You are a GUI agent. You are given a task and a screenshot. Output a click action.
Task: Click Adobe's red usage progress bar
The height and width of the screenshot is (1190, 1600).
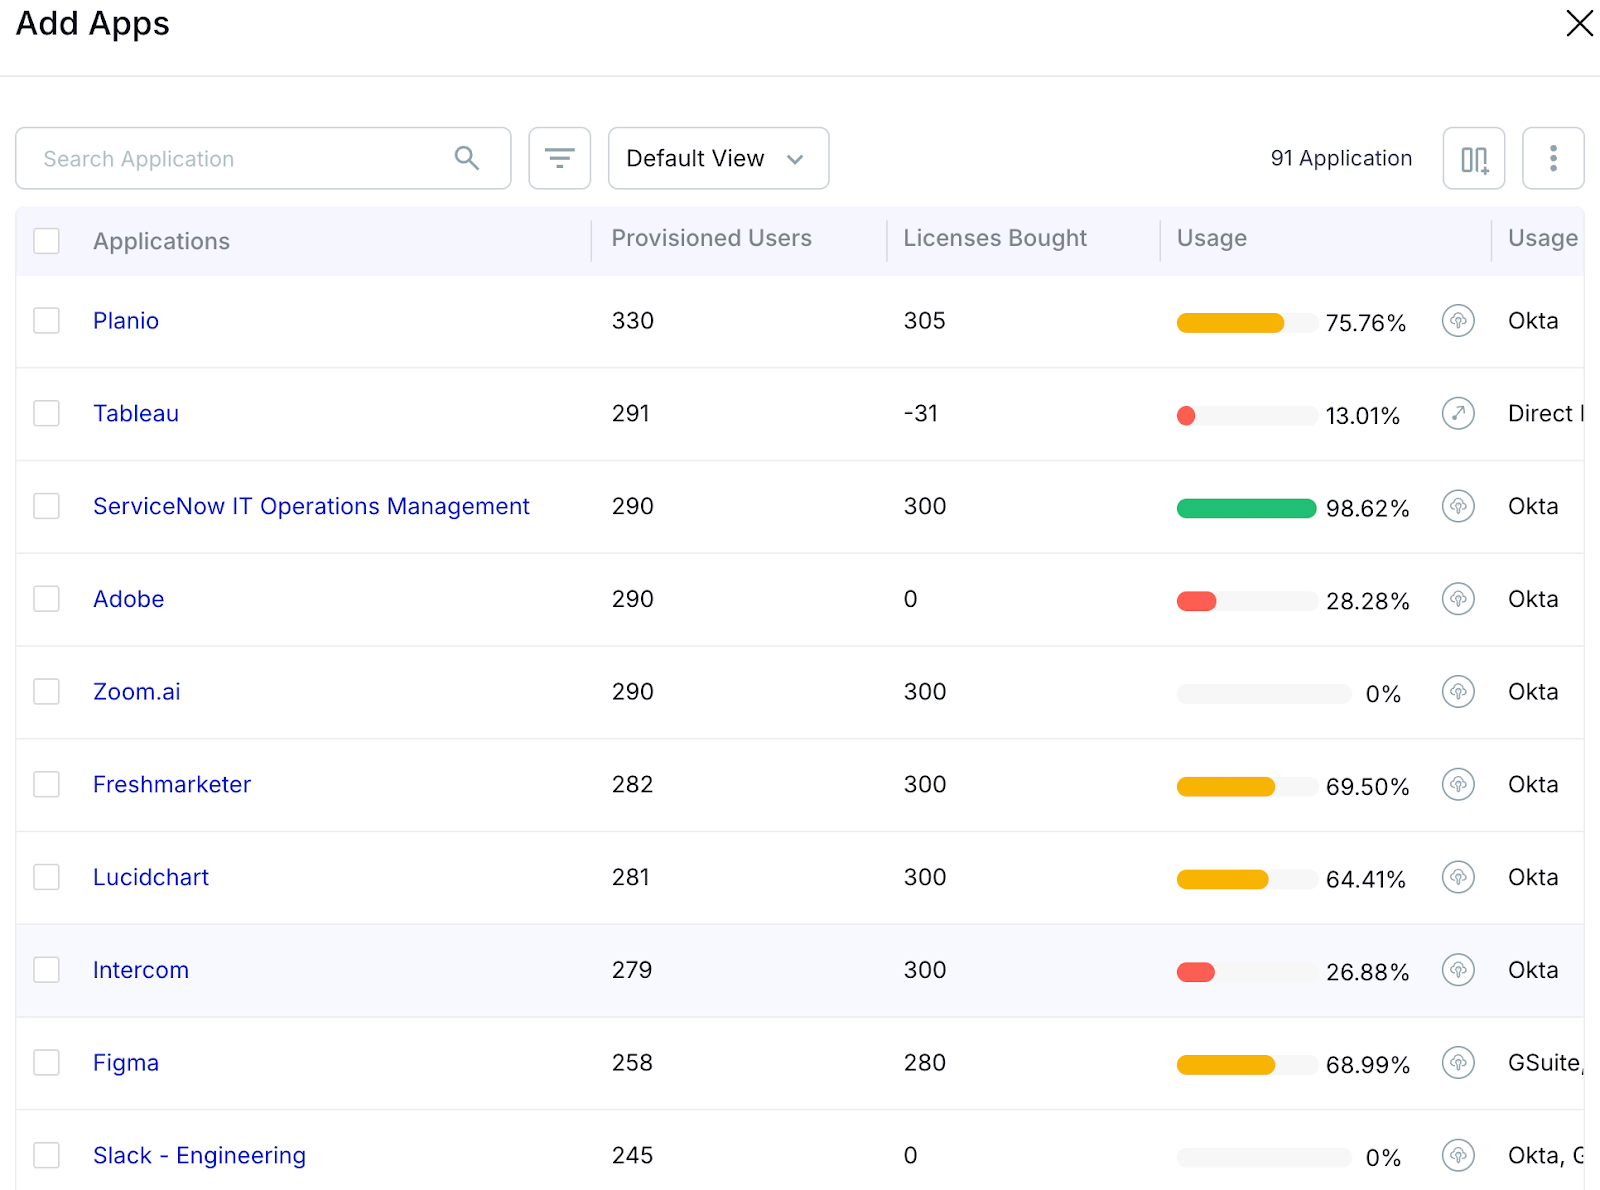[1196, 601]
